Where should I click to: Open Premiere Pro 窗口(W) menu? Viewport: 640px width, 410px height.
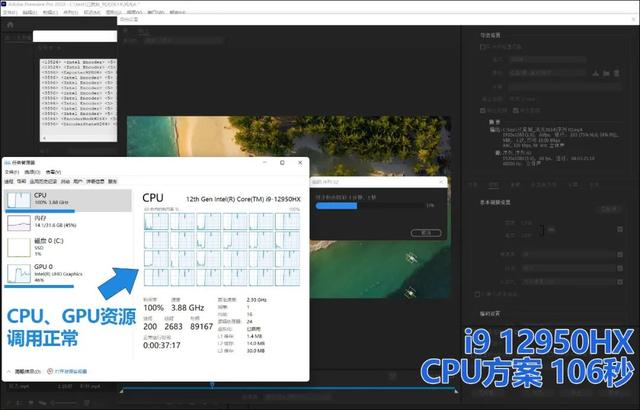pos(155,12)
